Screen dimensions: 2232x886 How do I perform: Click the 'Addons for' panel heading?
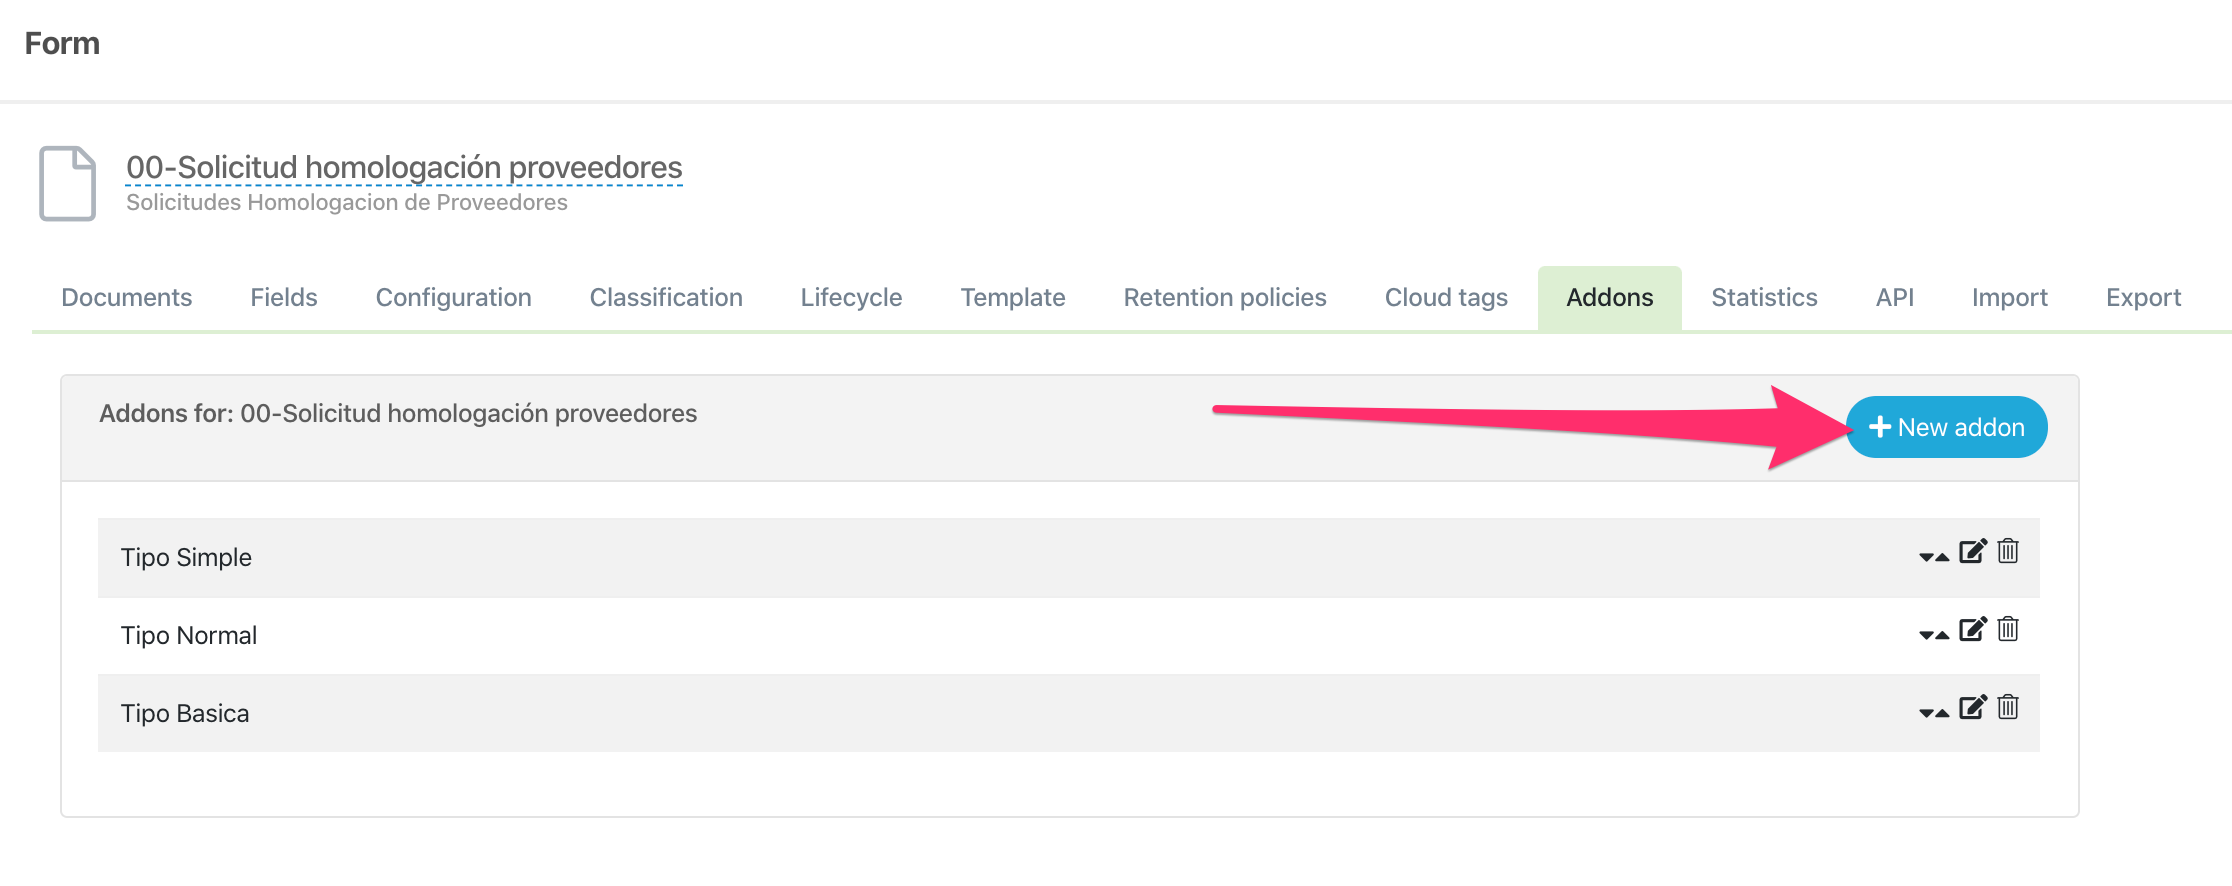(398, 413)
